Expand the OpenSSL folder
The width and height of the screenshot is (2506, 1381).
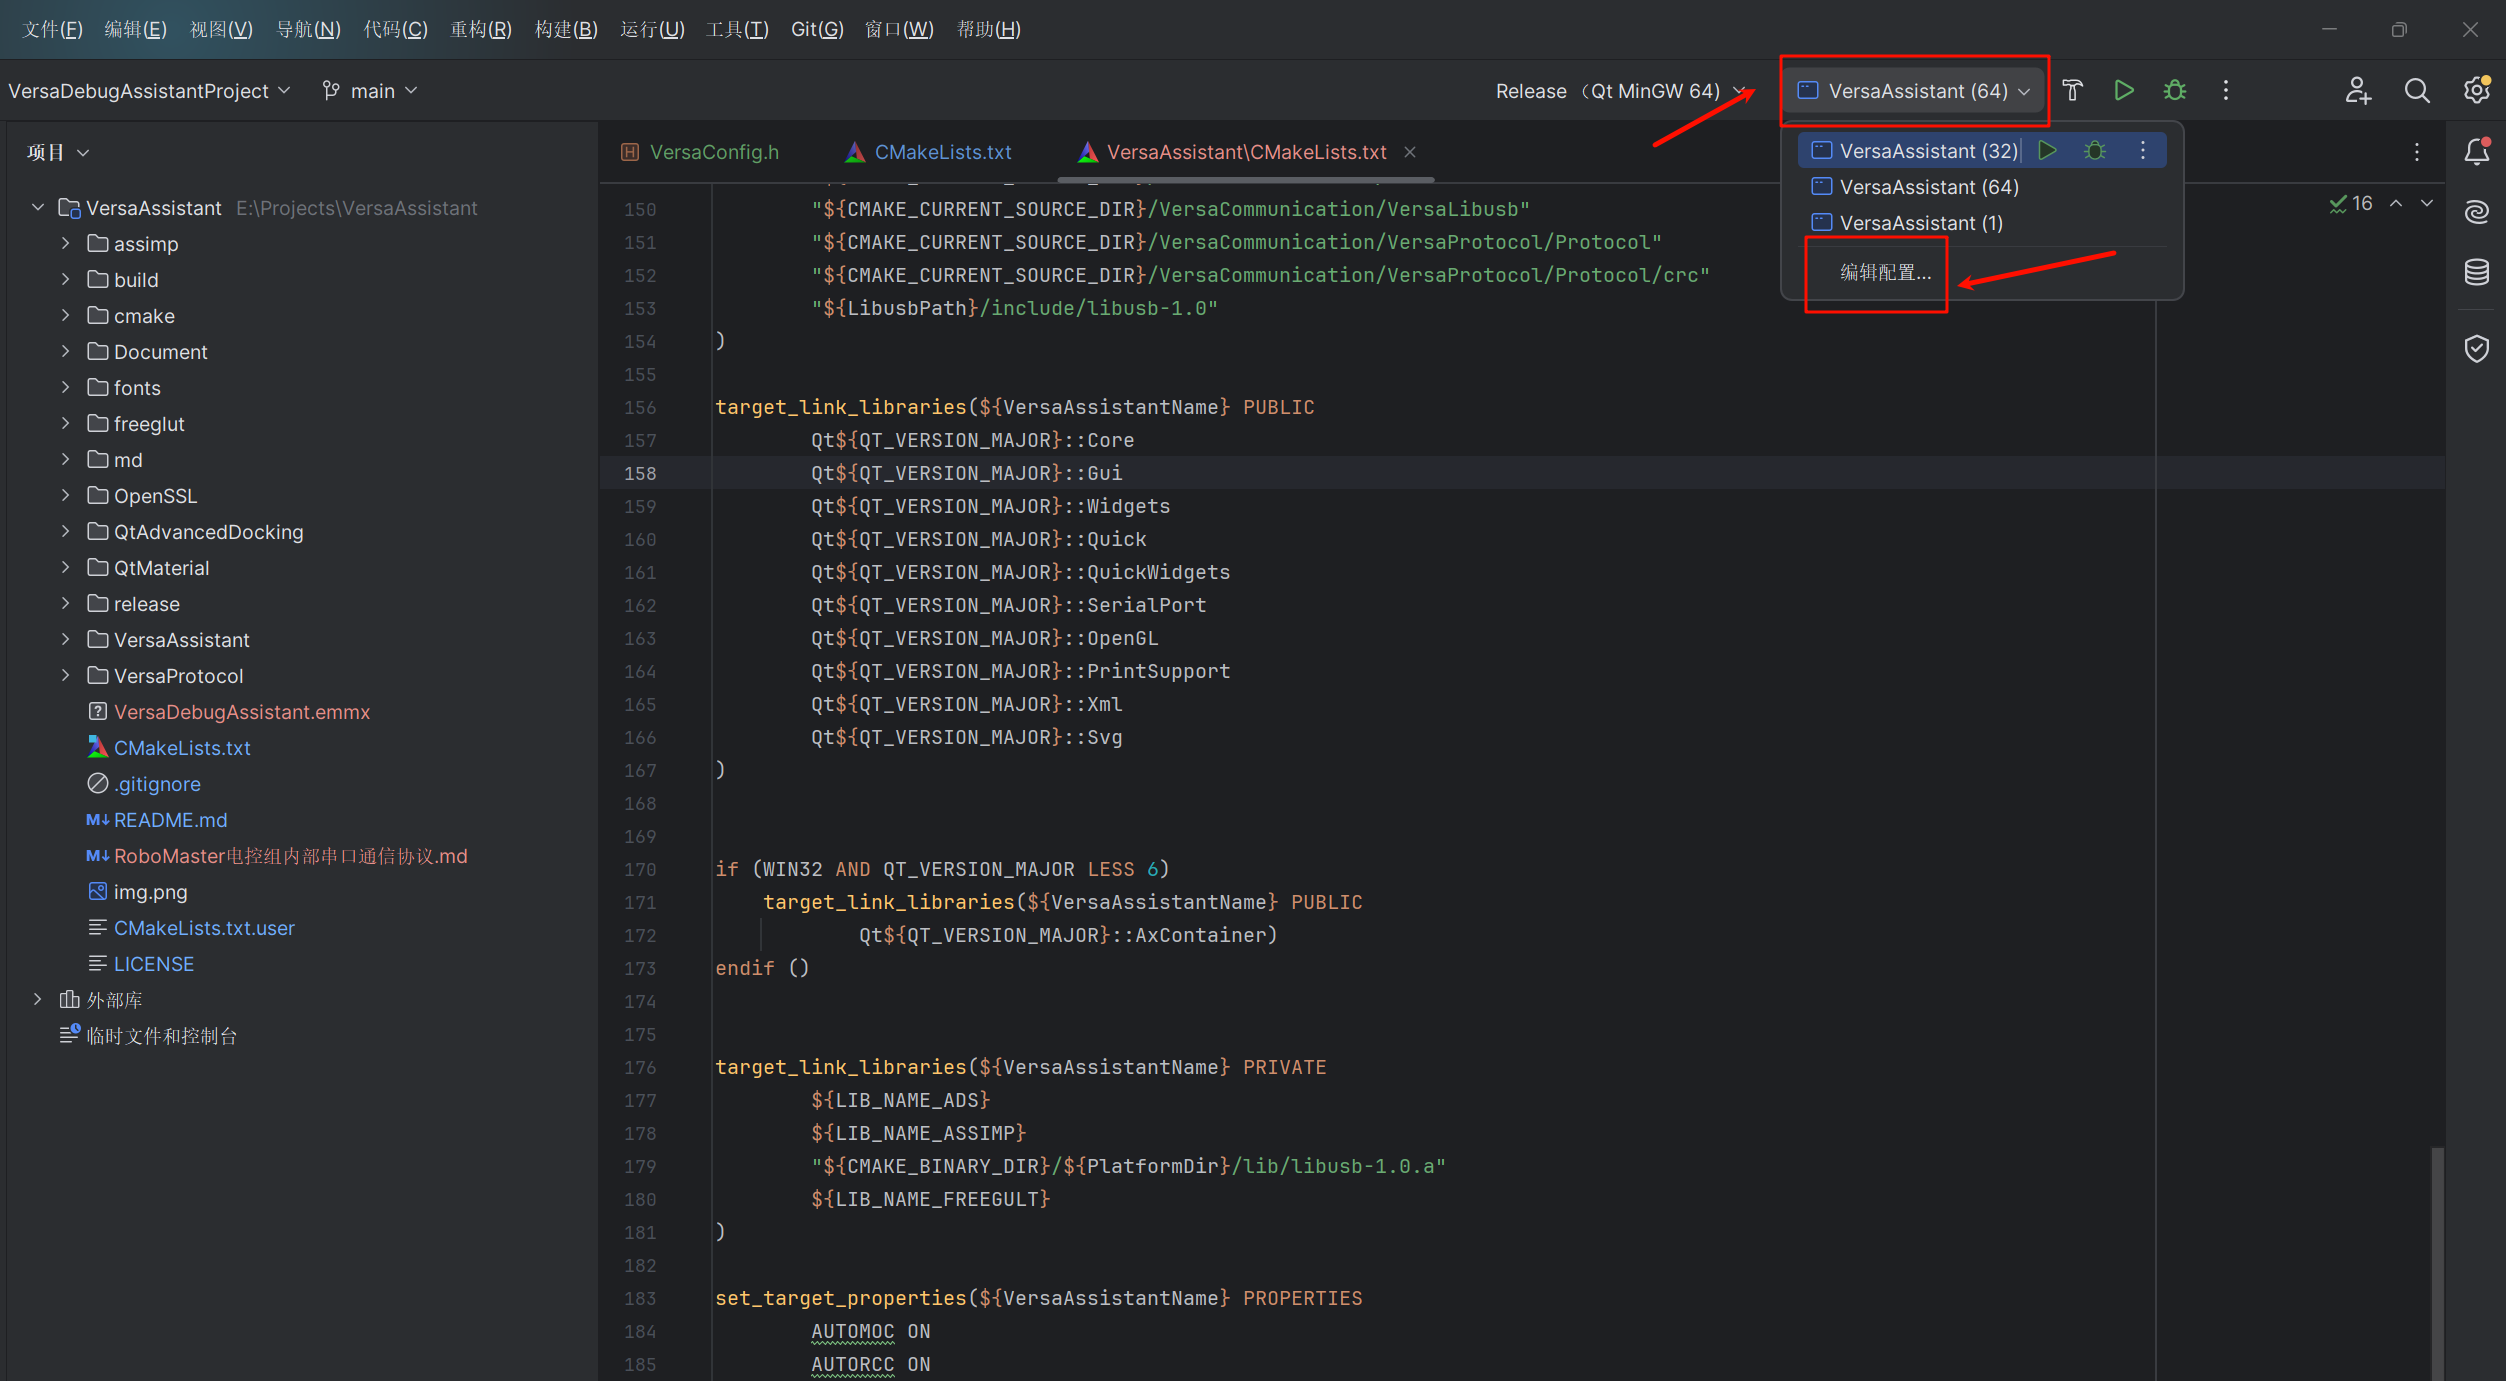click(66, 496)
